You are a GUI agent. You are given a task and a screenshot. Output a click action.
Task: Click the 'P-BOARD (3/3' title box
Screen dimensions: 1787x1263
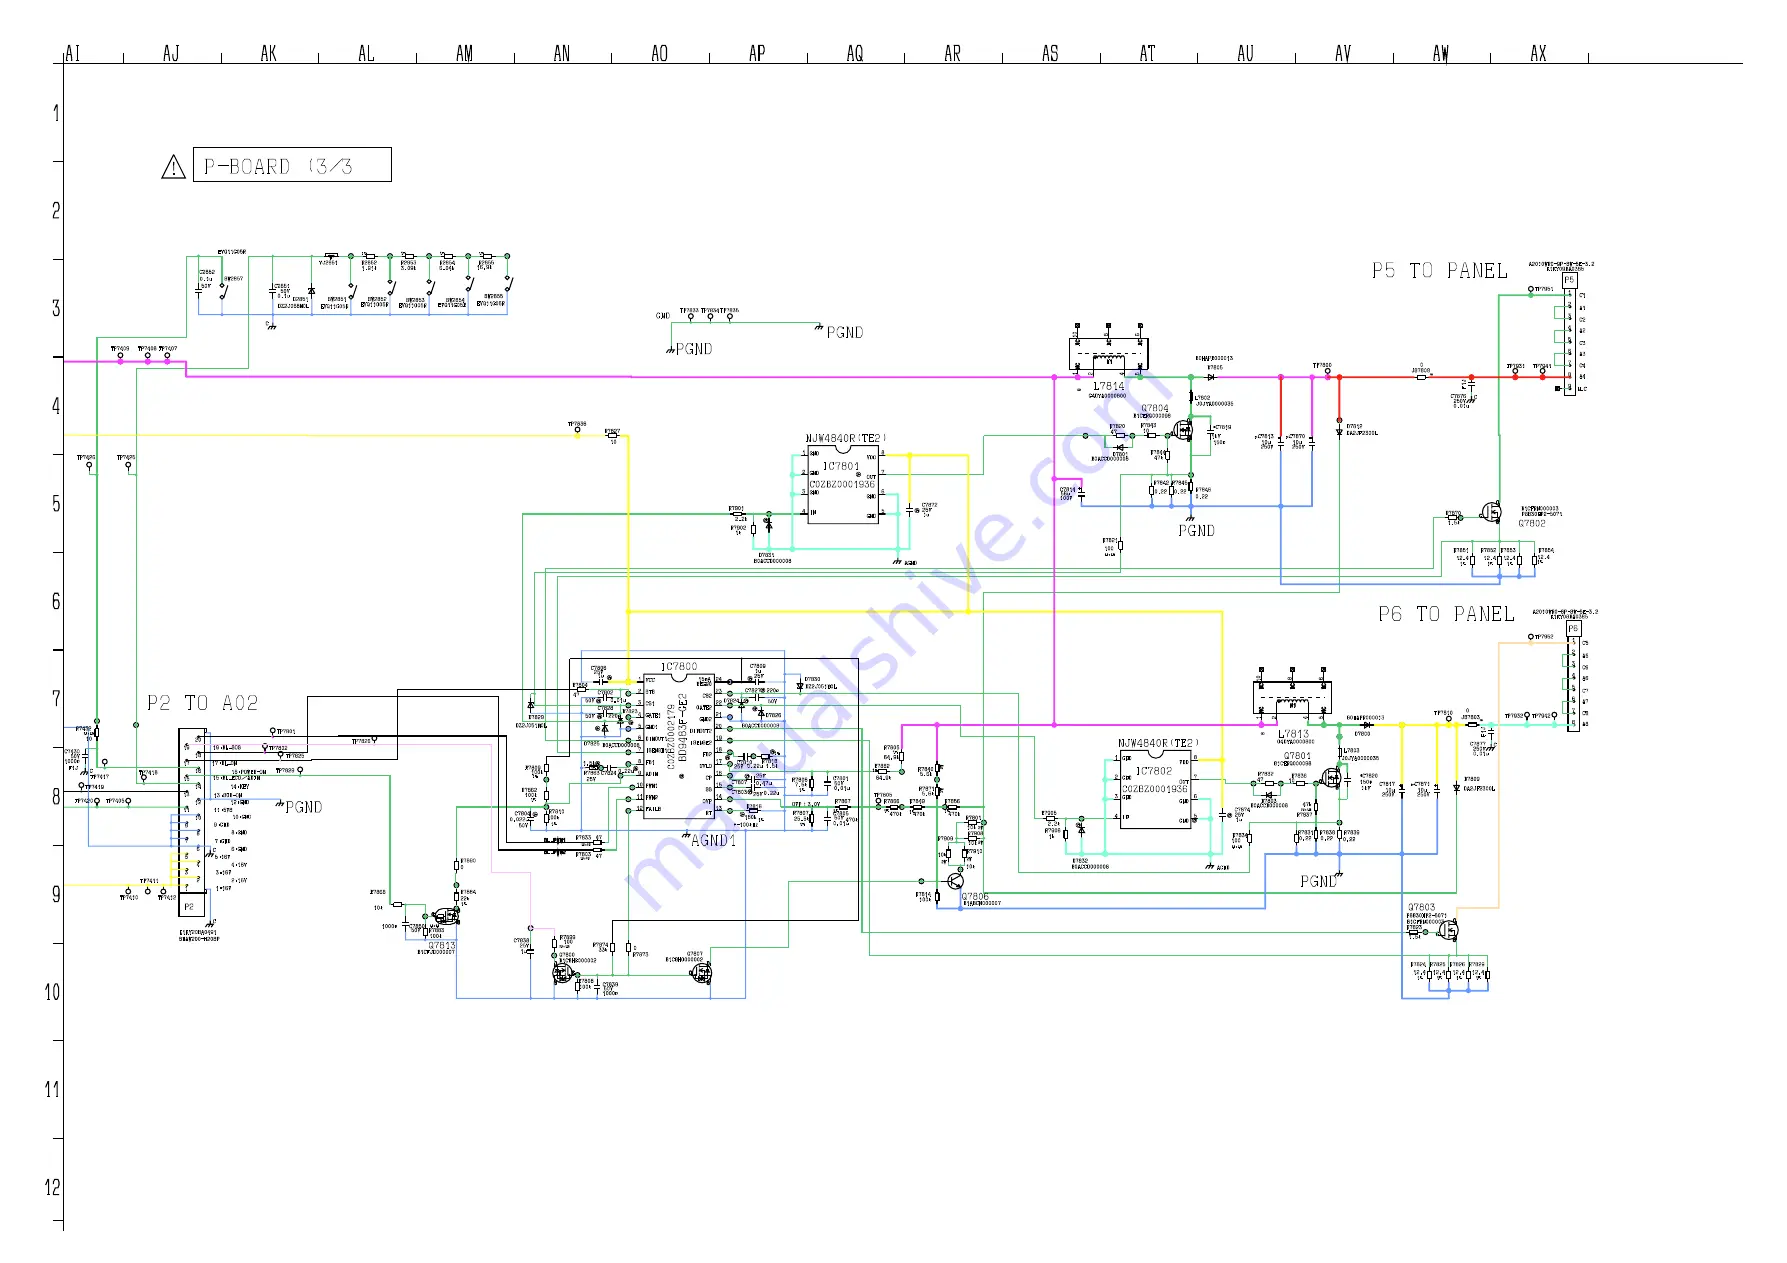click(292, 165)
